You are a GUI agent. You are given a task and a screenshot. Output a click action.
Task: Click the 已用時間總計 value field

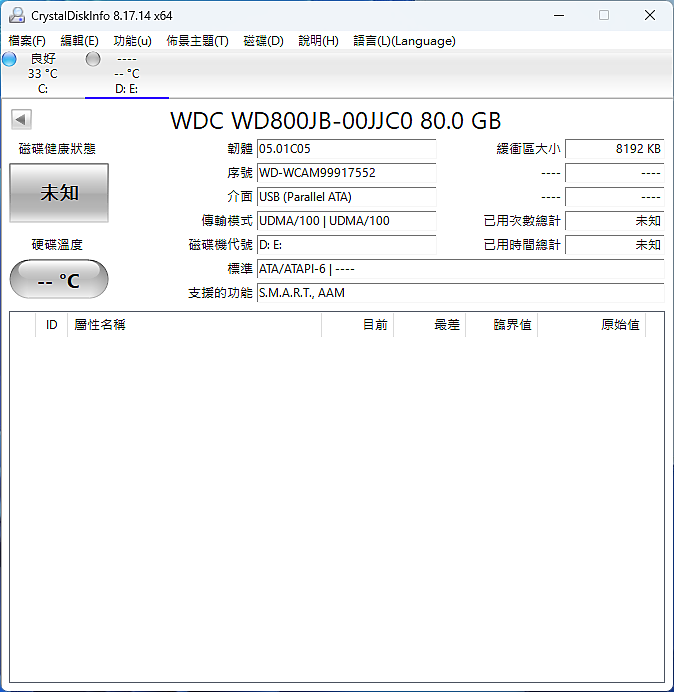(x=614, y=244)
